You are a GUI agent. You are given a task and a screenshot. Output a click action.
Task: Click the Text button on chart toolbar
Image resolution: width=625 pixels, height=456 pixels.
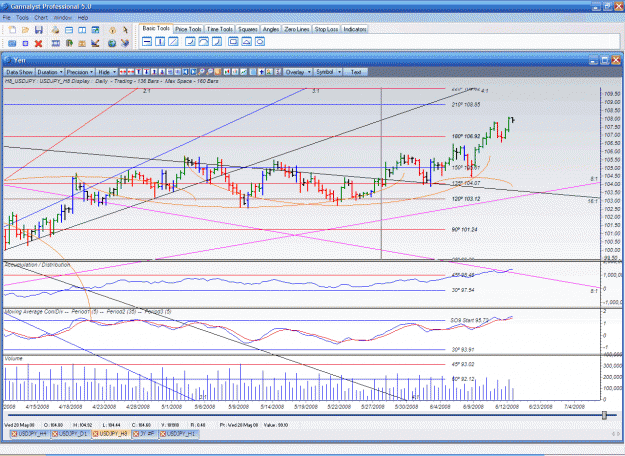click(x=356, y=72)
